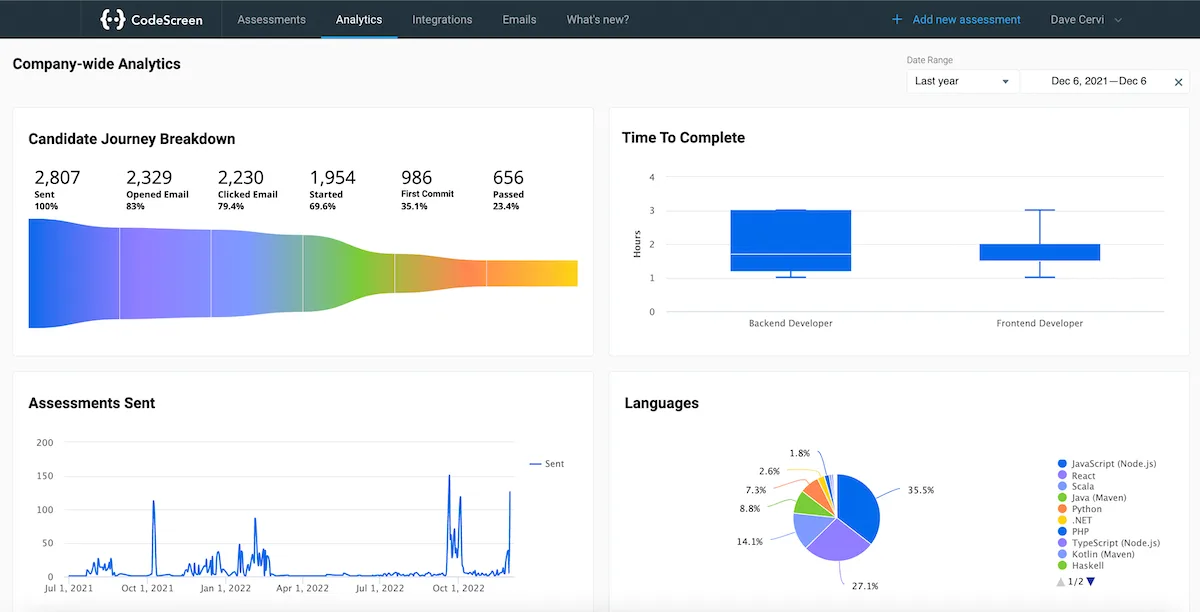Click the Languages heading
Image resolution: width=1200 pixels, height=612 pixels.
click(x=661, y=404)
